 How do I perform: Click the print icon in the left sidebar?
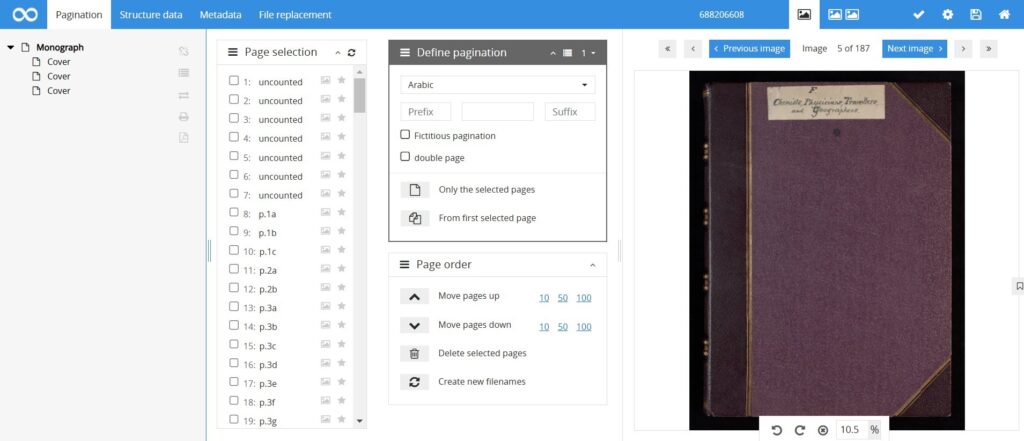point(184,117)
